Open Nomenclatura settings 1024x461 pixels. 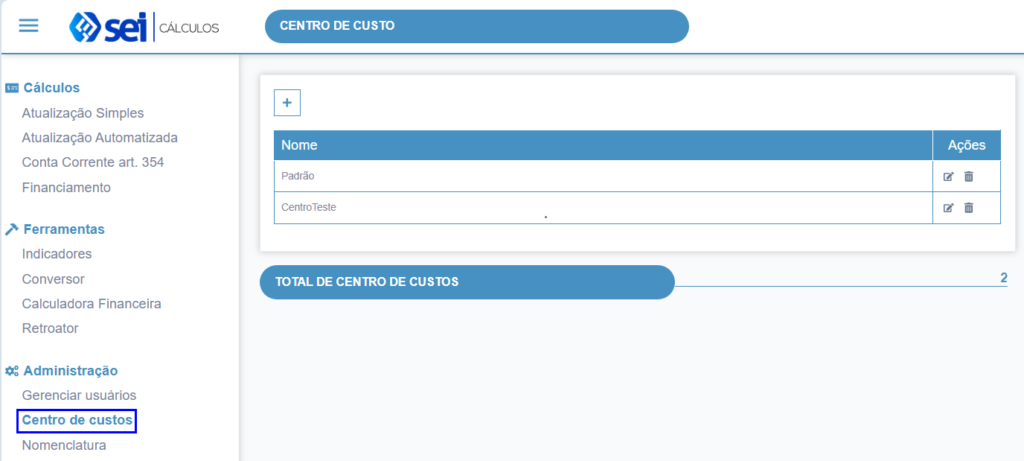click(x=64, y=445)
